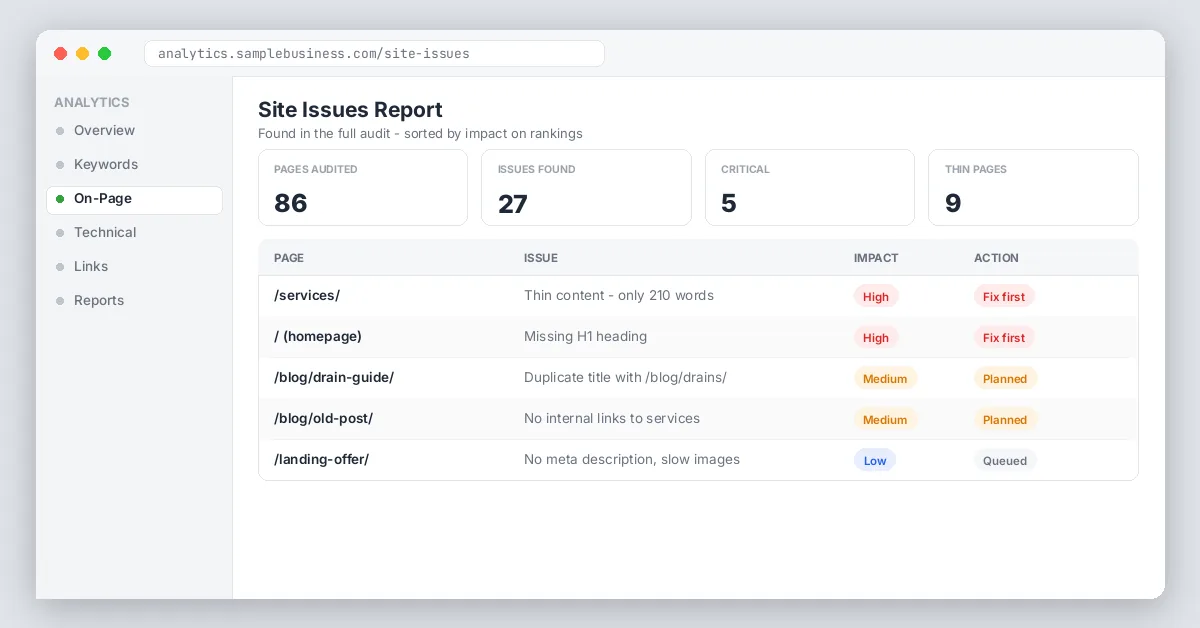This screenshot has height=628, width=1200.
Task: Click the ACTION column header
Action: tap(996, 258)
